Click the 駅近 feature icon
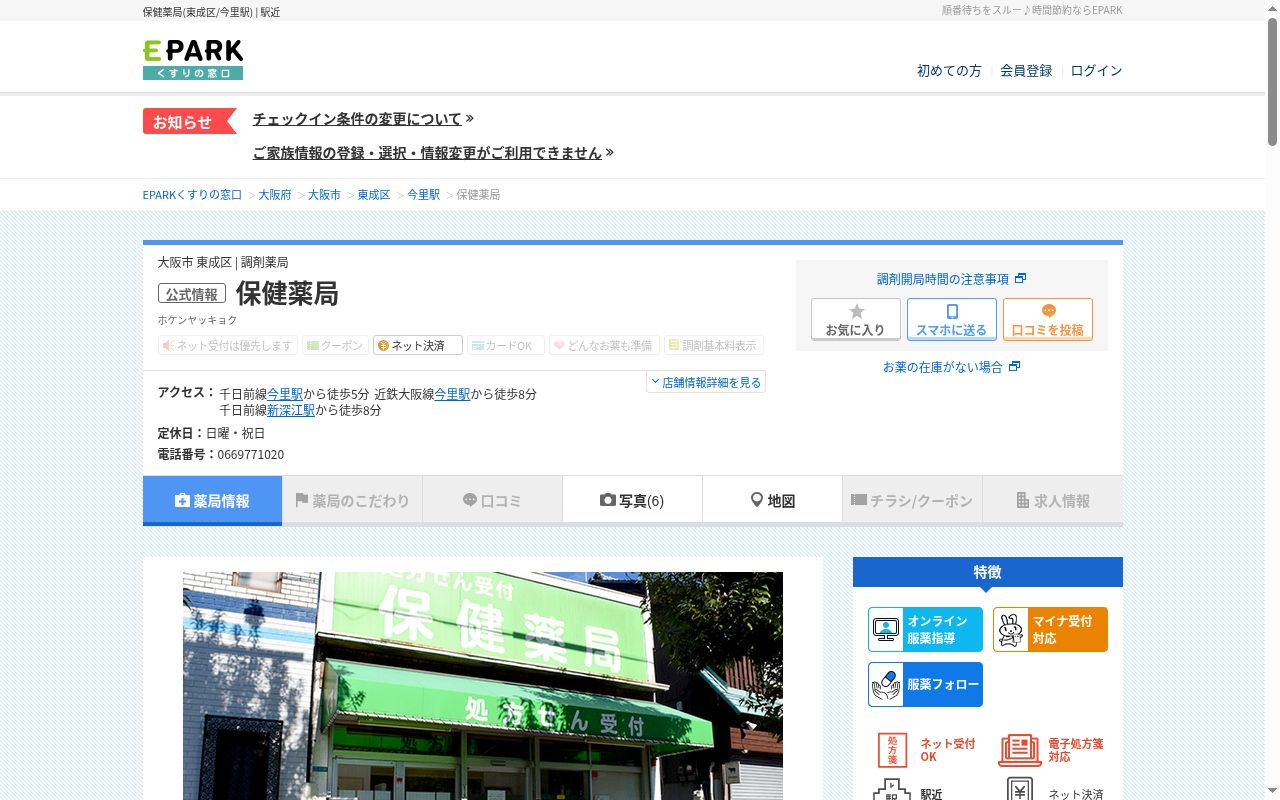Viewport: 1280px width, 800px height. tap(908, 791)
